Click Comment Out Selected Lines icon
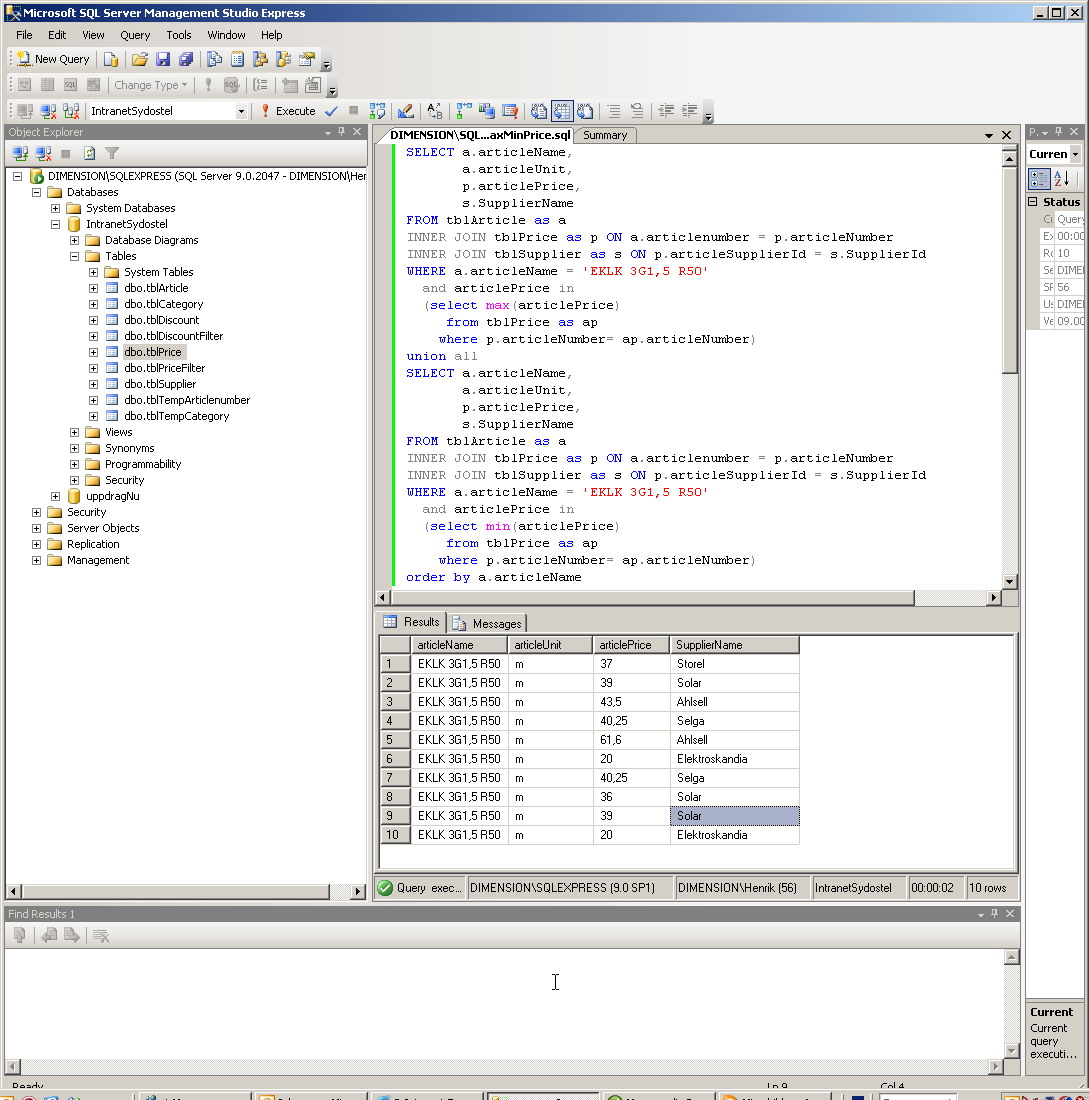 click(614, 111)
